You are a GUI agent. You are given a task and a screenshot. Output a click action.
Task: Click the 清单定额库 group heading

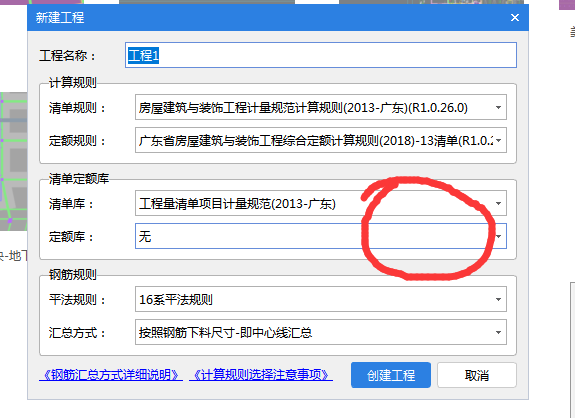point(79,179)
